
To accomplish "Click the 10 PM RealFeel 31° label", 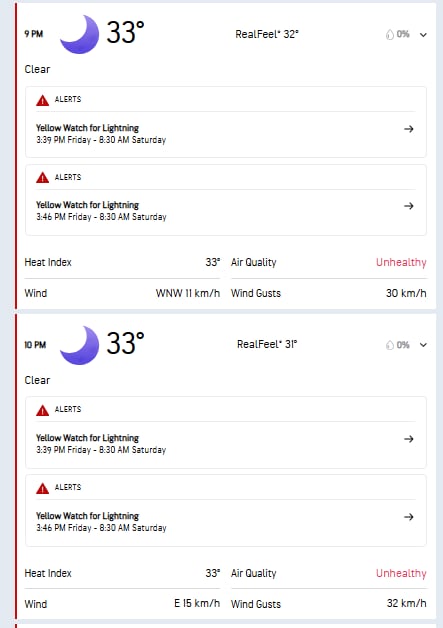I will click(x=267, y=344).
